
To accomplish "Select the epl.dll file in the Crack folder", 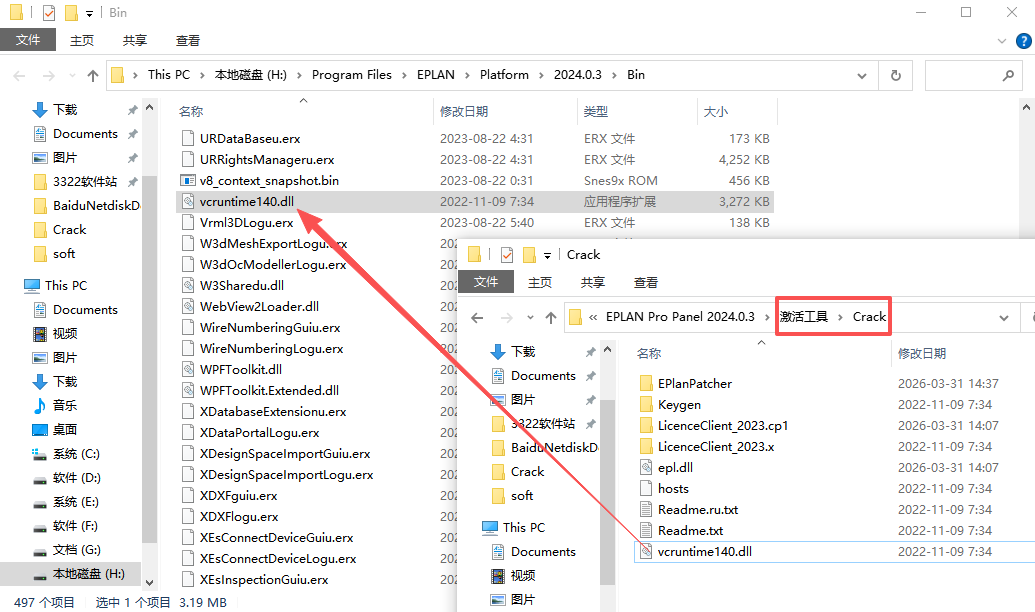I will (675, 467).
